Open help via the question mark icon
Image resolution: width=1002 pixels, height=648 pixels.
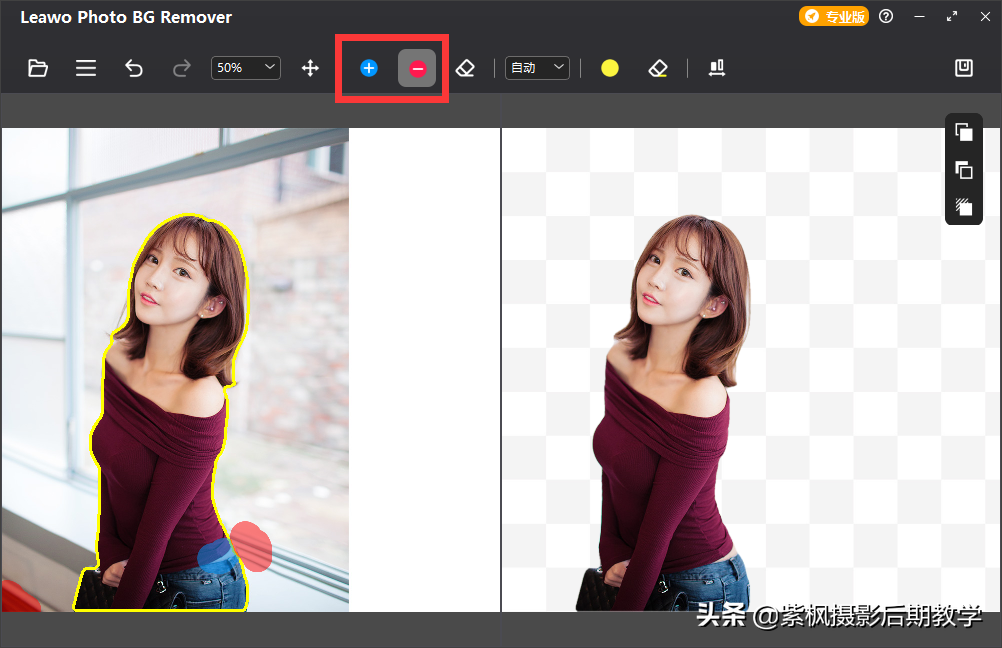pyautogui.click(x=886, y=17)
